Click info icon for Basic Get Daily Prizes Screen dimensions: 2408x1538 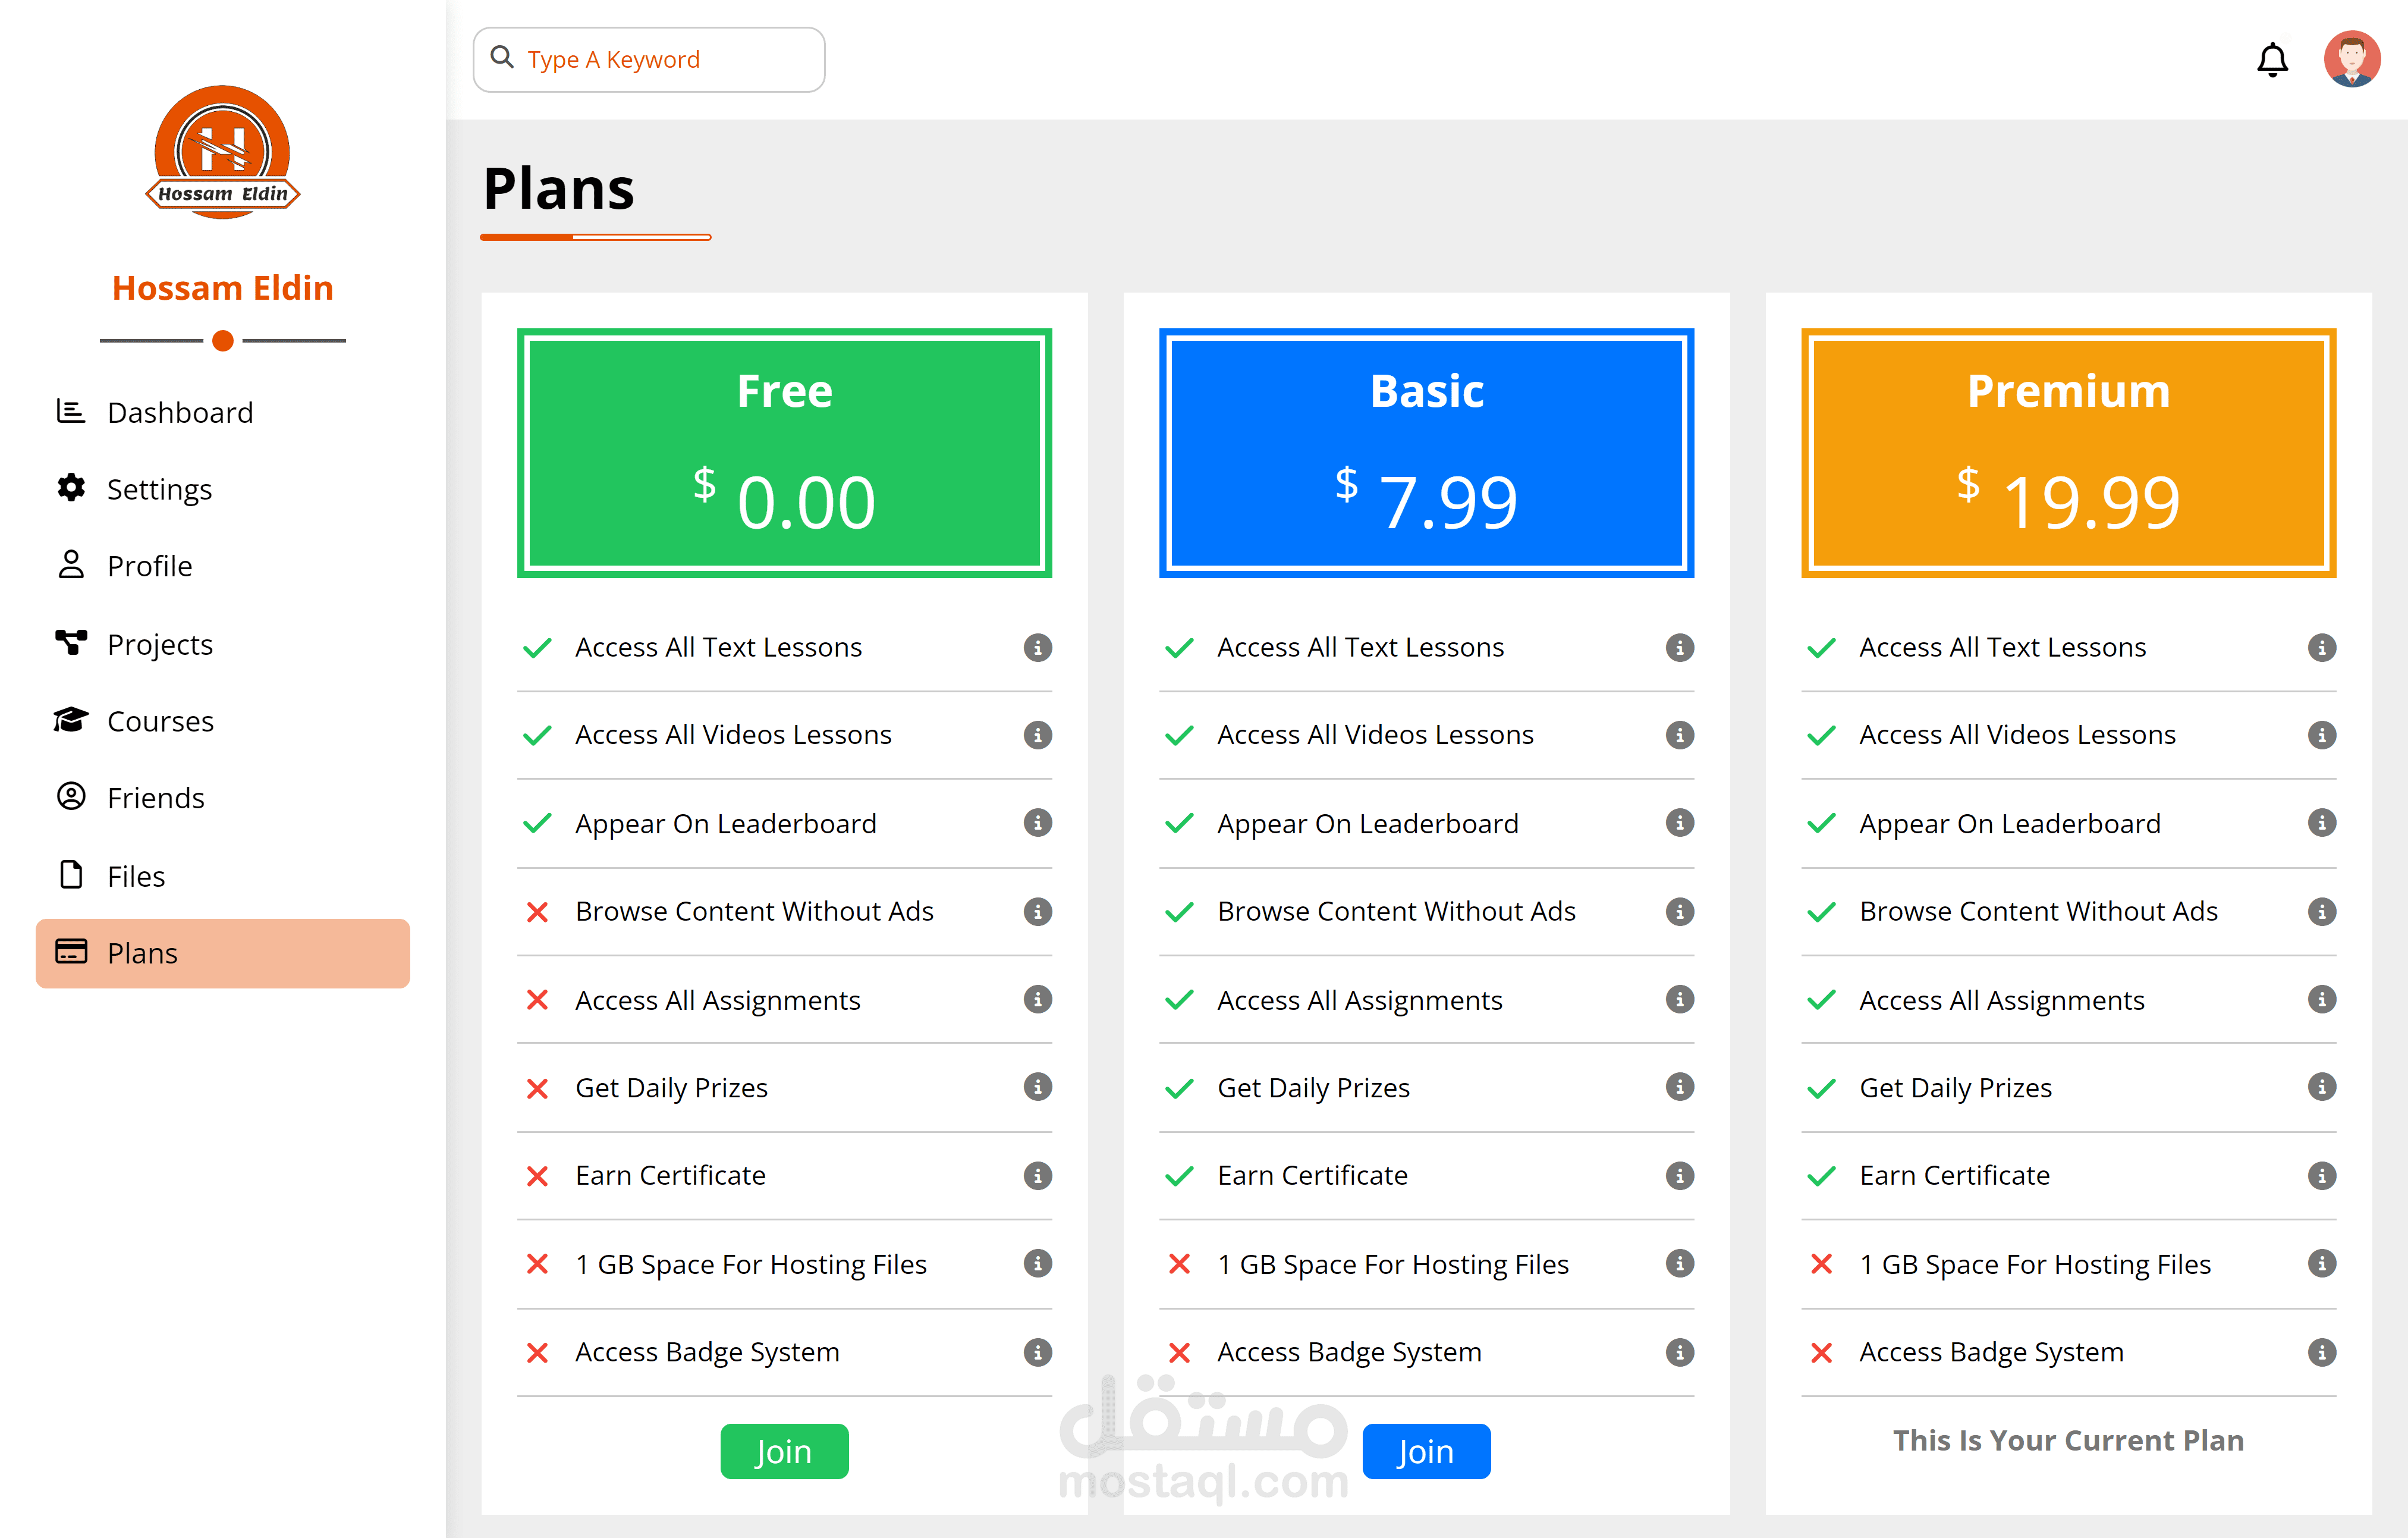1679,1087
